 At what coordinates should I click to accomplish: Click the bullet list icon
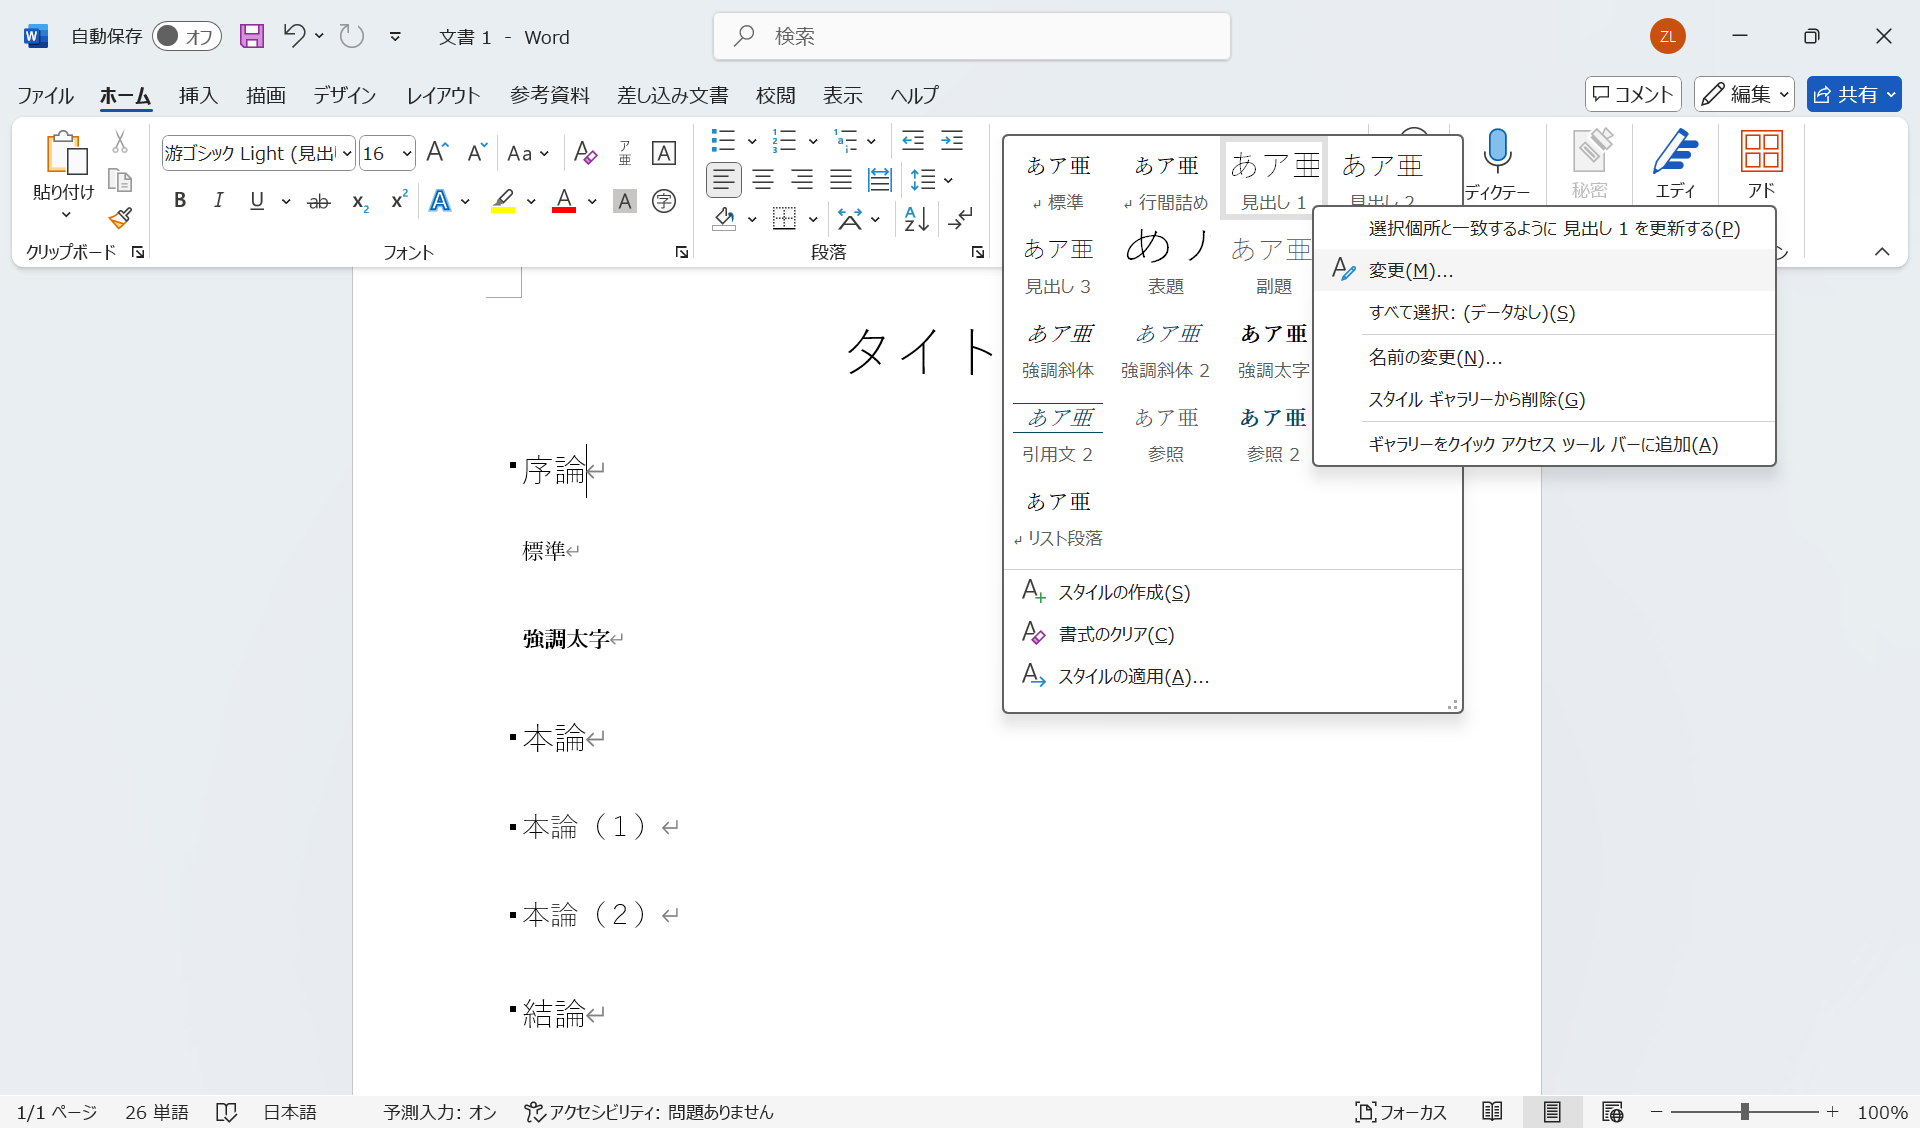[x=723, y=140]
